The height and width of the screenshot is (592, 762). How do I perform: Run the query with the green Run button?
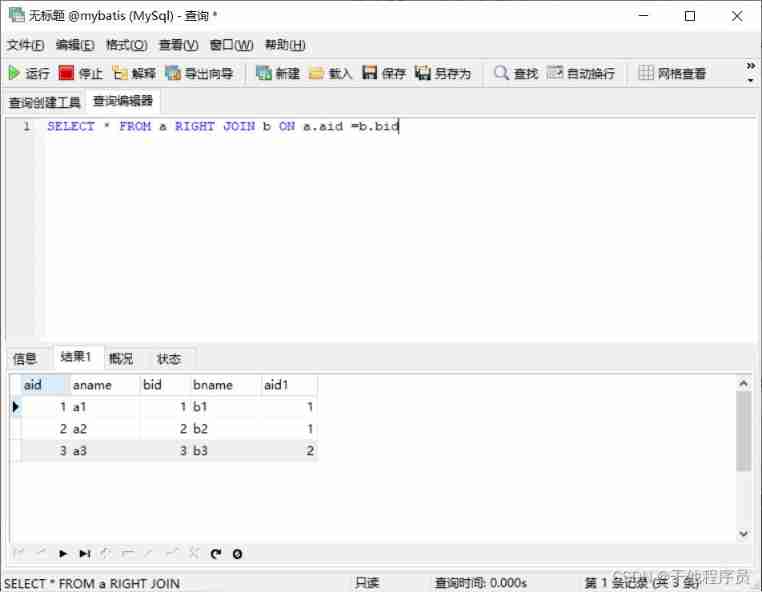[x=29, y=73]
